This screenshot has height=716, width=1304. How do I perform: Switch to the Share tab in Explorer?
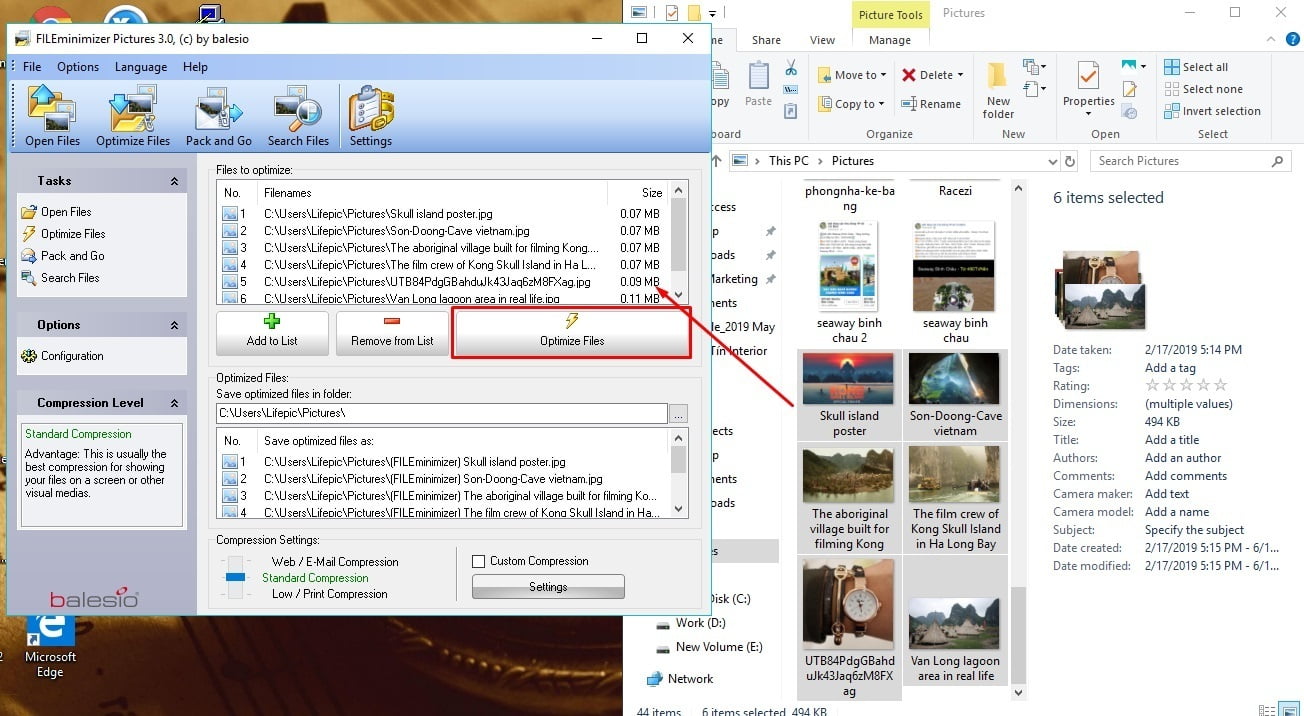pos(767,40)
